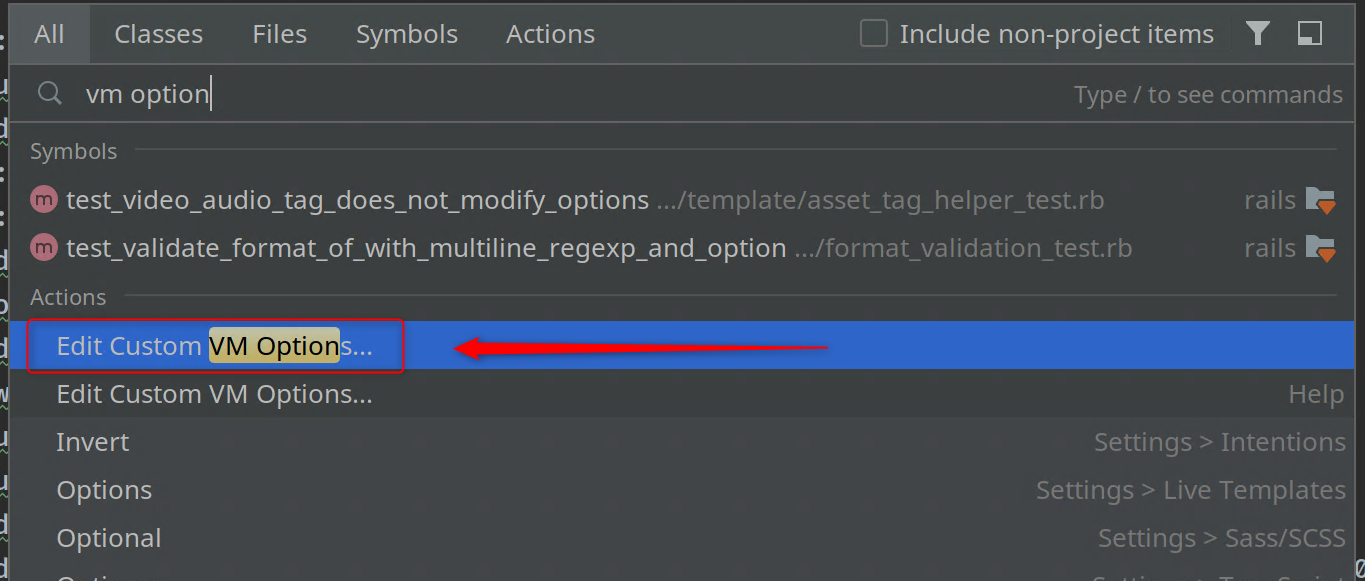
Task: Enable Include non-project items
Action: point(873,32)
